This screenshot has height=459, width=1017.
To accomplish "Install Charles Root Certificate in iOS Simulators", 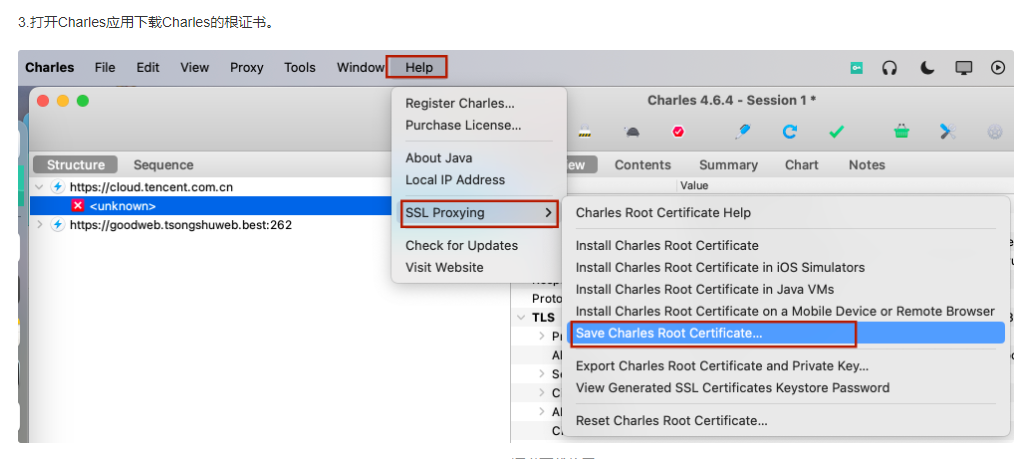I will (720, 267).
